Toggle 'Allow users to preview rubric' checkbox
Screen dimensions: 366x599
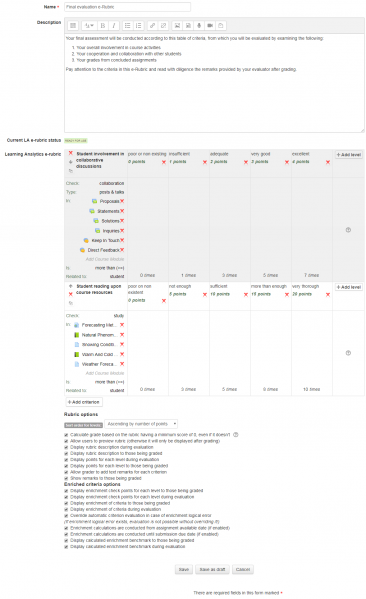[x=66, y=441]
